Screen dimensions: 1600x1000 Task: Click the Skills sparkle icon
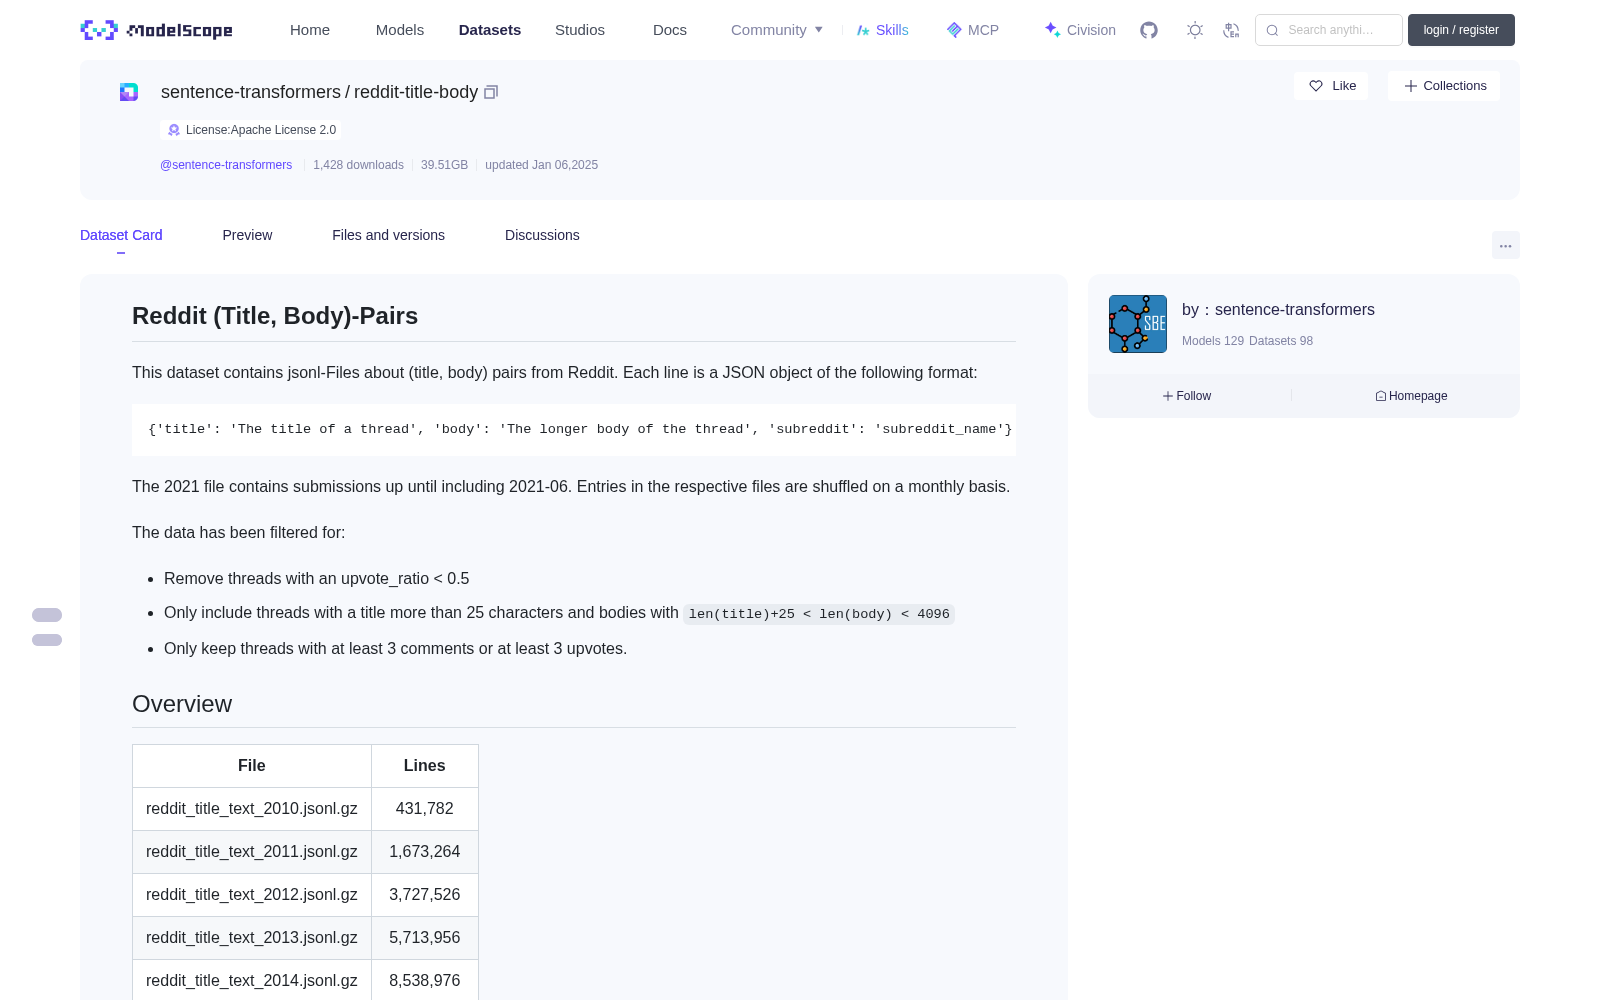[863, 30]
